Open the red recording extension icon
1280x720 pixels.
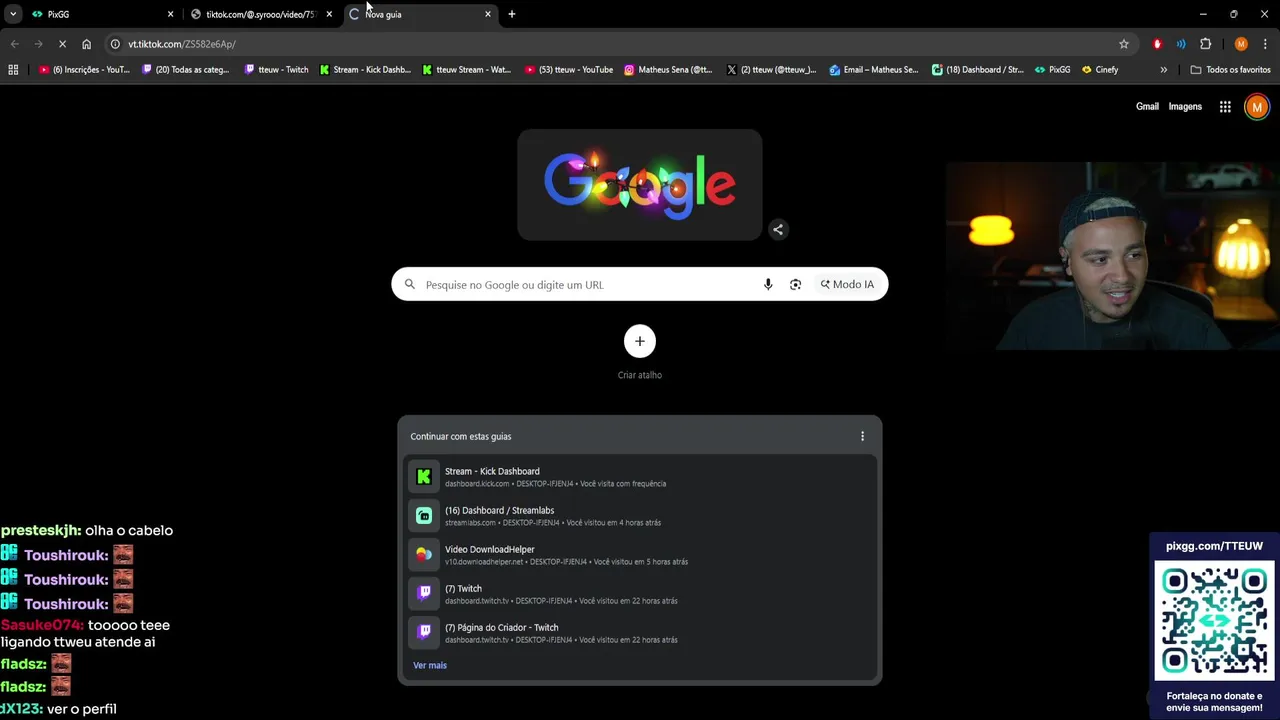pyautogui.click(x=1157, y=44)
